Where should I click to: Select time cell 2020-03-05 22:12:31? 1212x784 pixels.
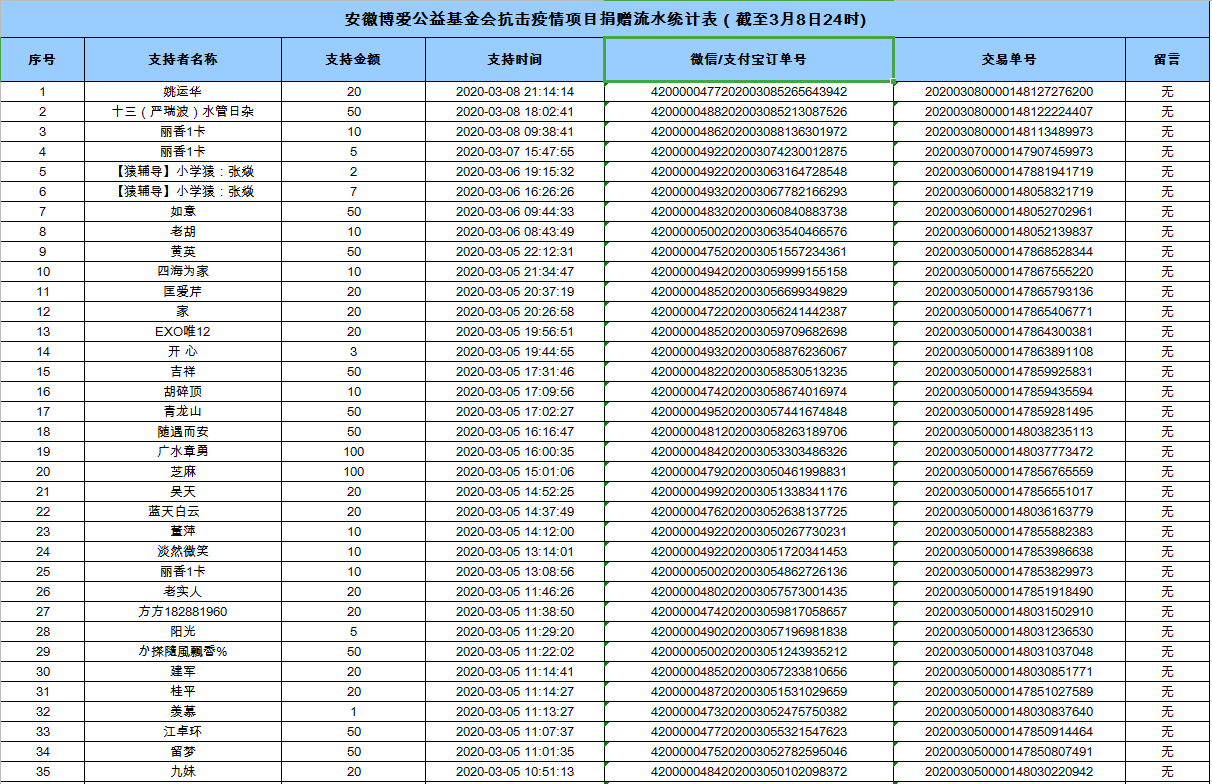click(515, 252)
